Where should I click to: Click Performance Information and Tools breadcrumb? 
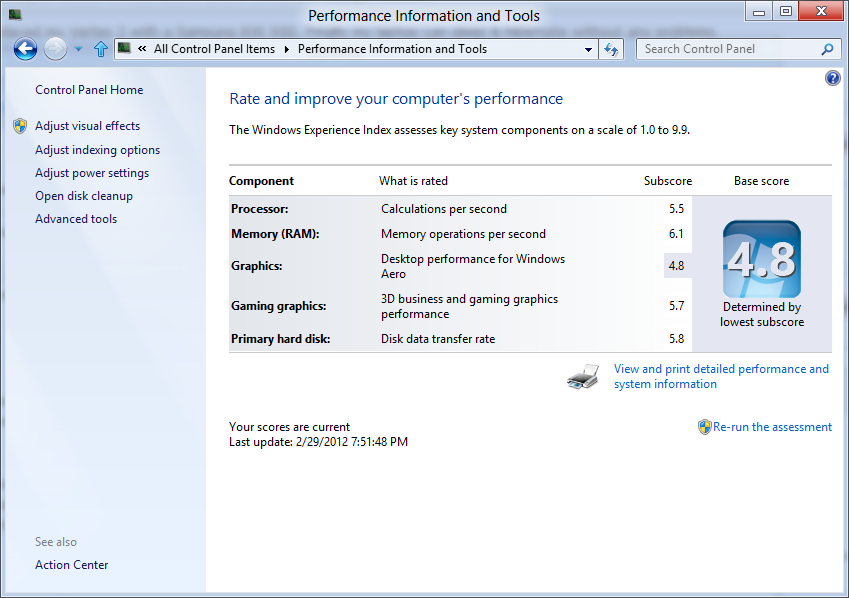pos(393,49)
